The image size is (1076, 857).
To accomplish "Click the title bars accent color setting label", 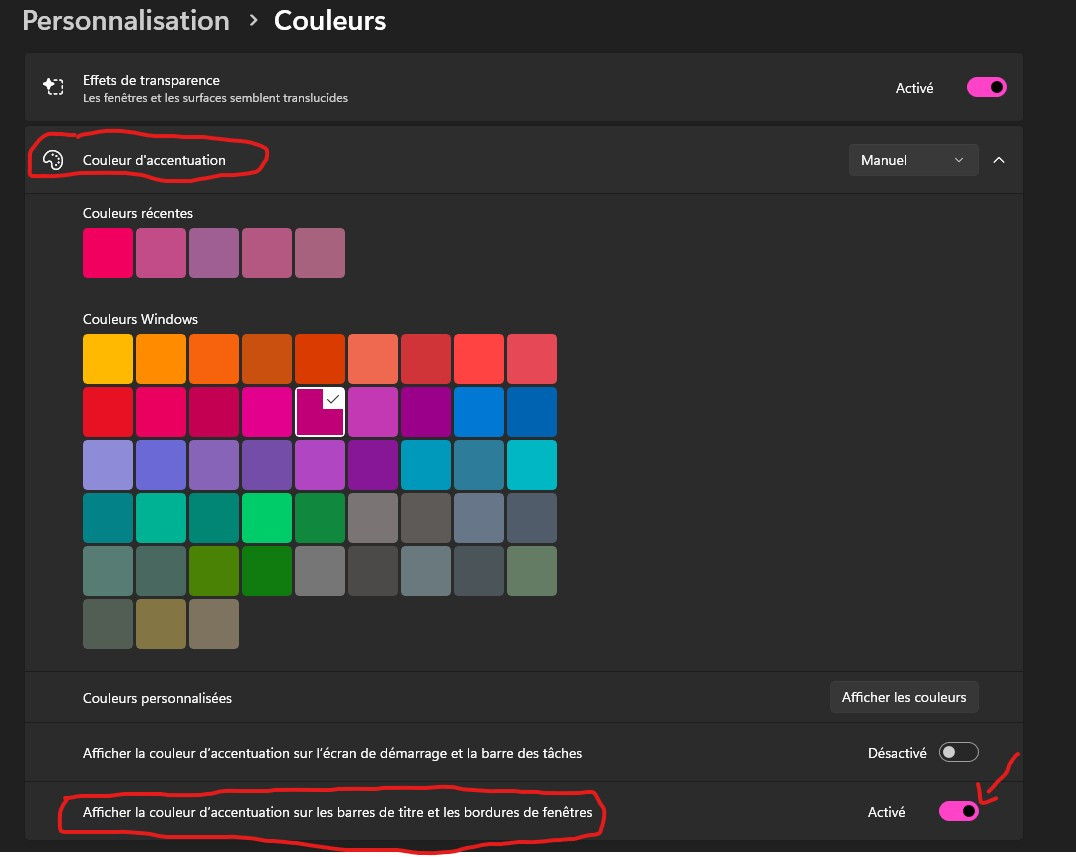I will click(x=338, y=812).
